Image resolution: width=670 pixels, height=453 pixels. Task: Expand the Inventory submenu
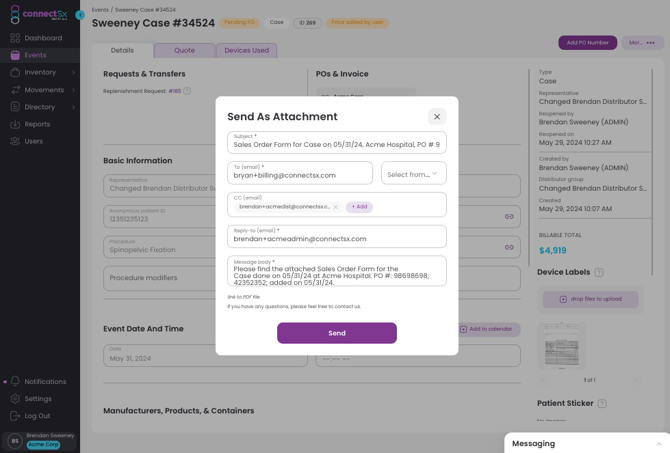73,72
